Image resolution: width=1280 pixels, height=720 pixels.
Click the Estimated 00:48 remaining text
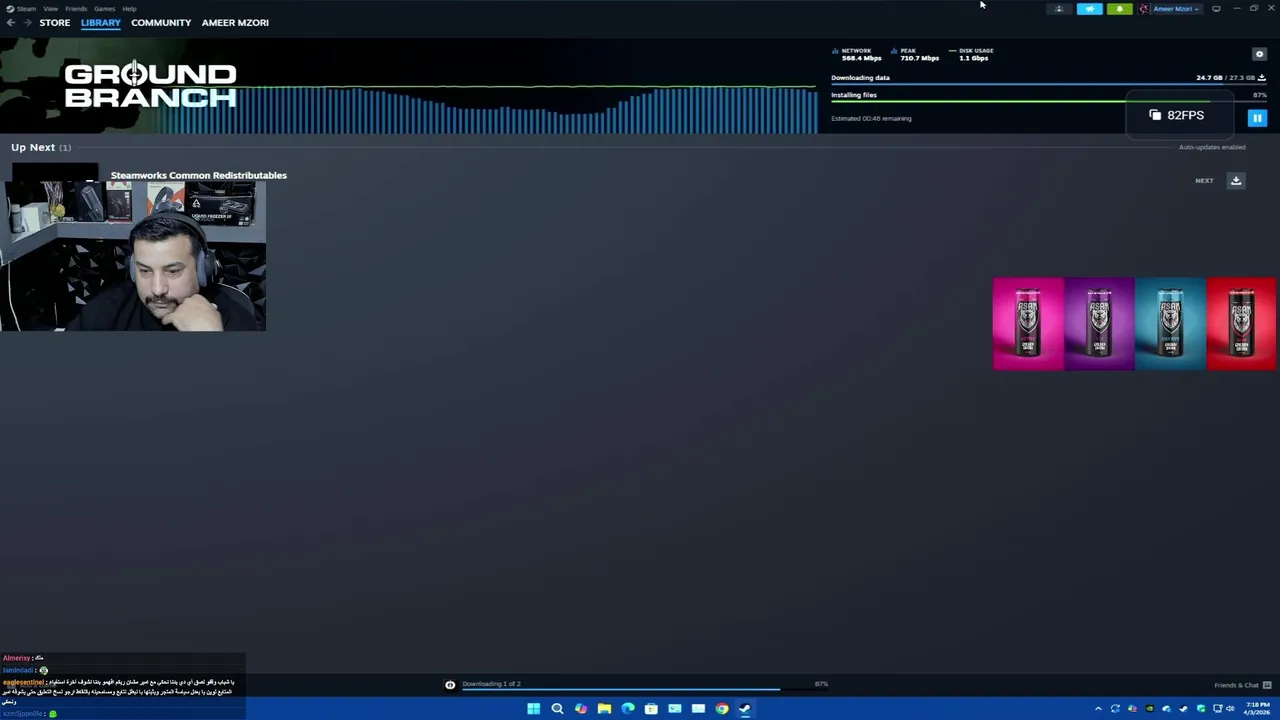[871, 118]
